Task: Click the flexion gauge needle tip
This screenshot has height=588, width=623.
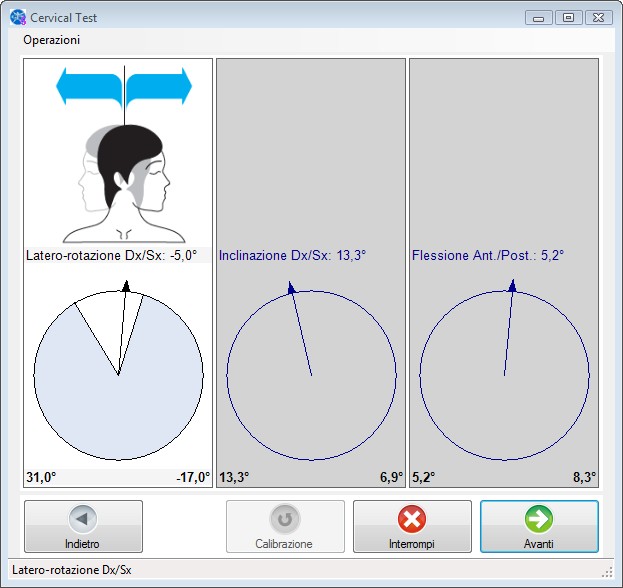Action: click(513, 285)
